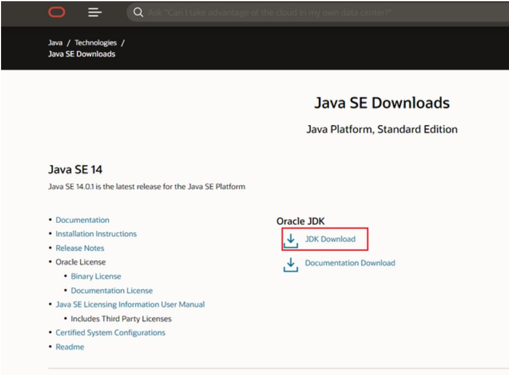View the Release Notes link

click(x=80, y=248)
